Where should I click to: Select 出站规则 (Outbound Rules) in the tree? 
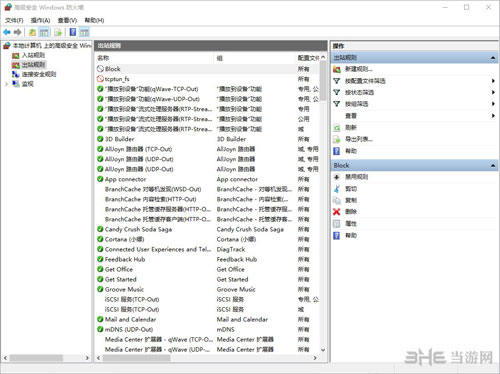coord(33,65)
